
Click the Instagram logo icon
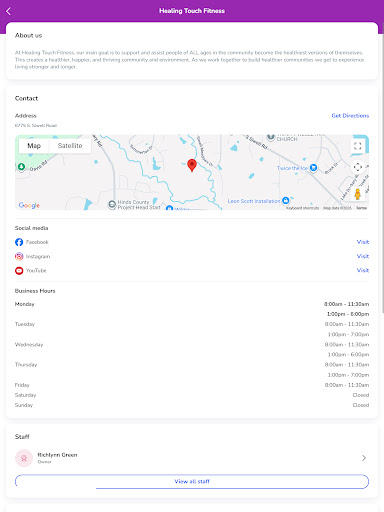[x=19, y=256]
